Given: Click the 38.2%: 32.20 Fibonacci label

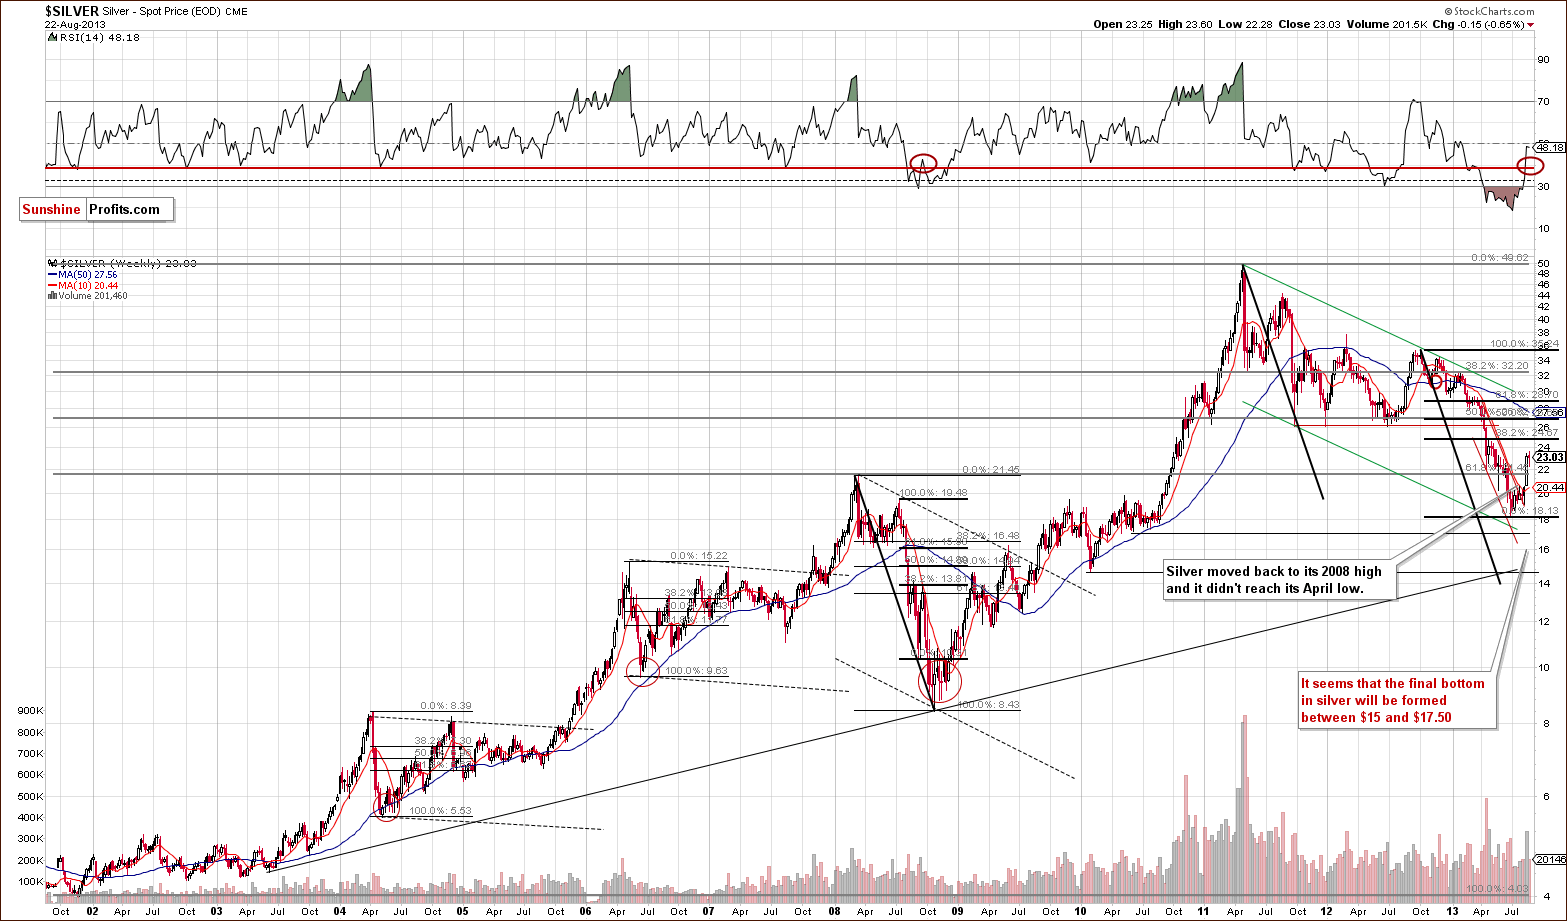Looking at the screenshot, I should [x=1498, y=366].
